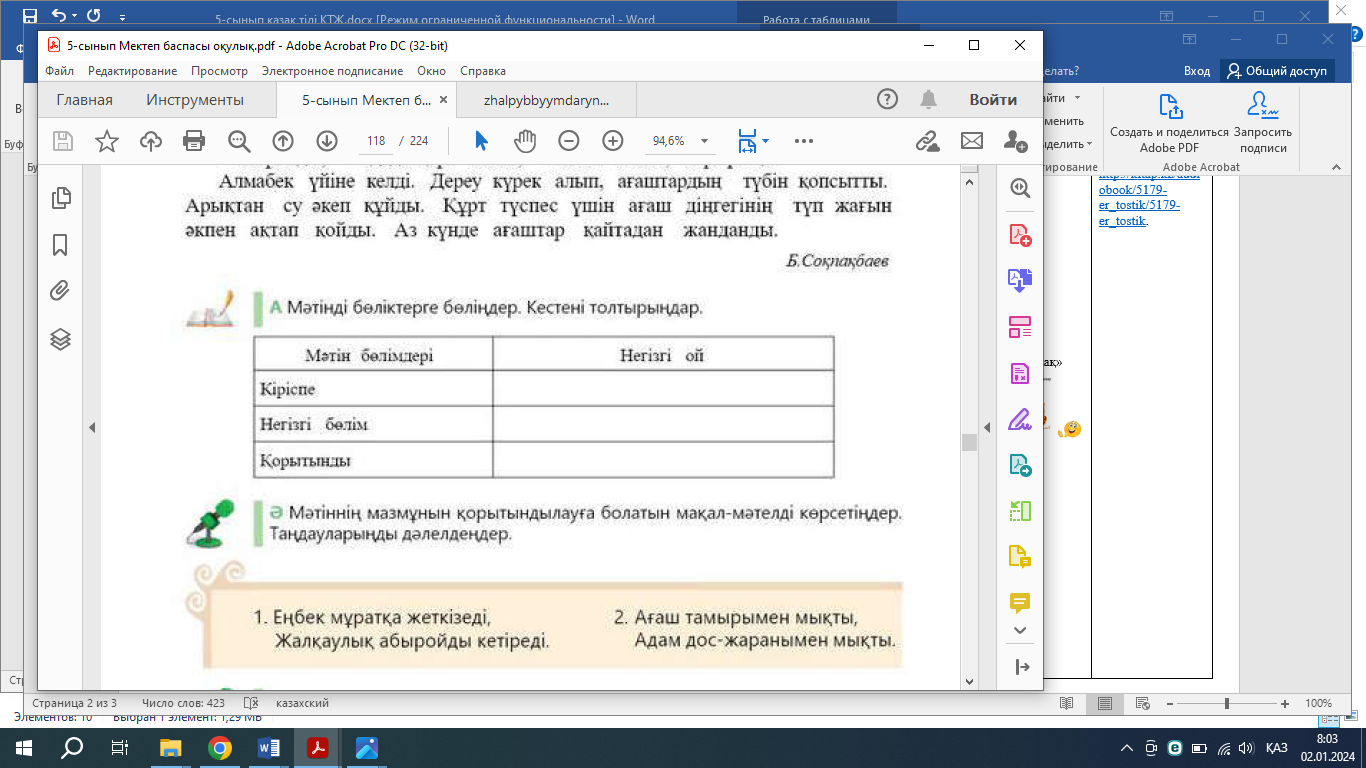Zoom in with the plus icon

[613, 141]
